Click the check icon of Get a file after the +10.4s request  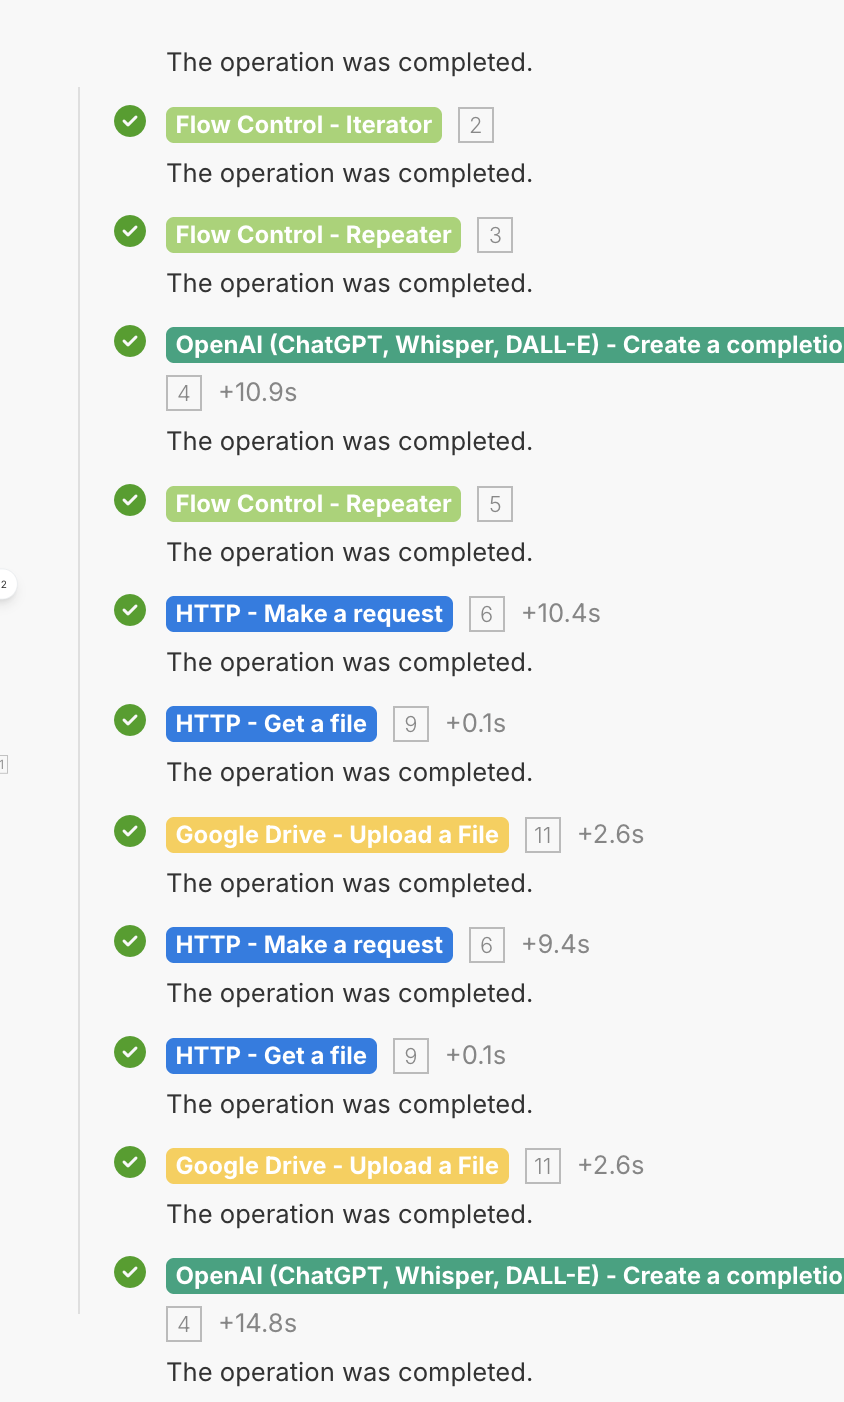coord(130,720)
